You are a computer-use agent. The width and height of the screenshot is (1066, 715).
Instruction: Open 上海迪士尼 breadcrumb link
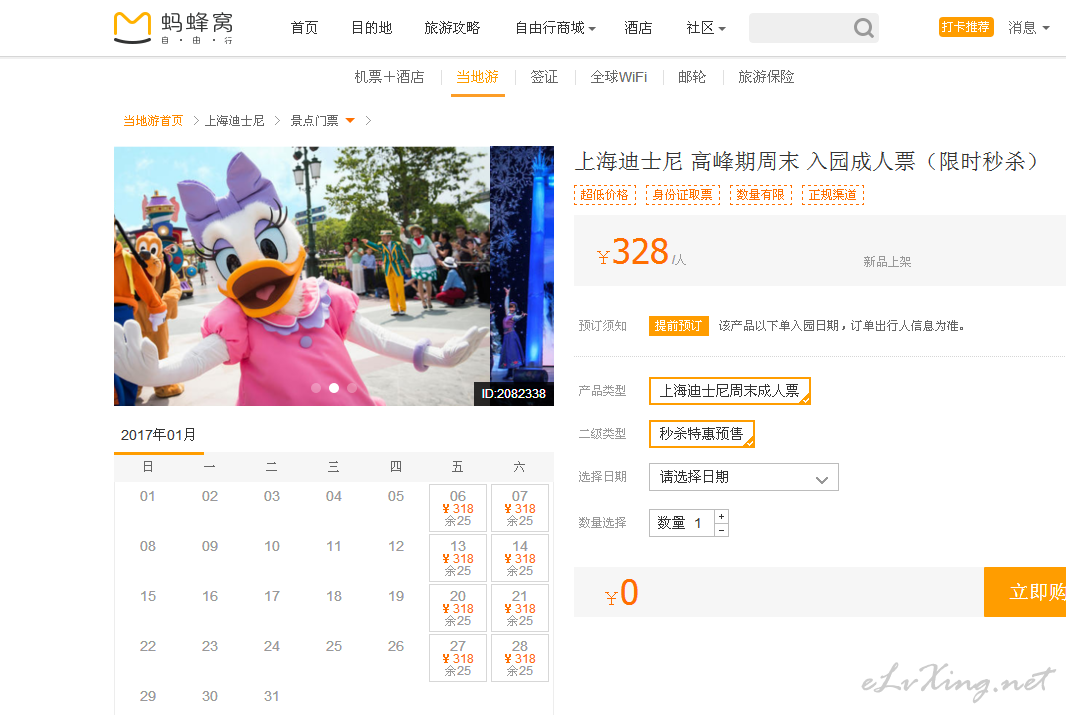pos(235,121)
